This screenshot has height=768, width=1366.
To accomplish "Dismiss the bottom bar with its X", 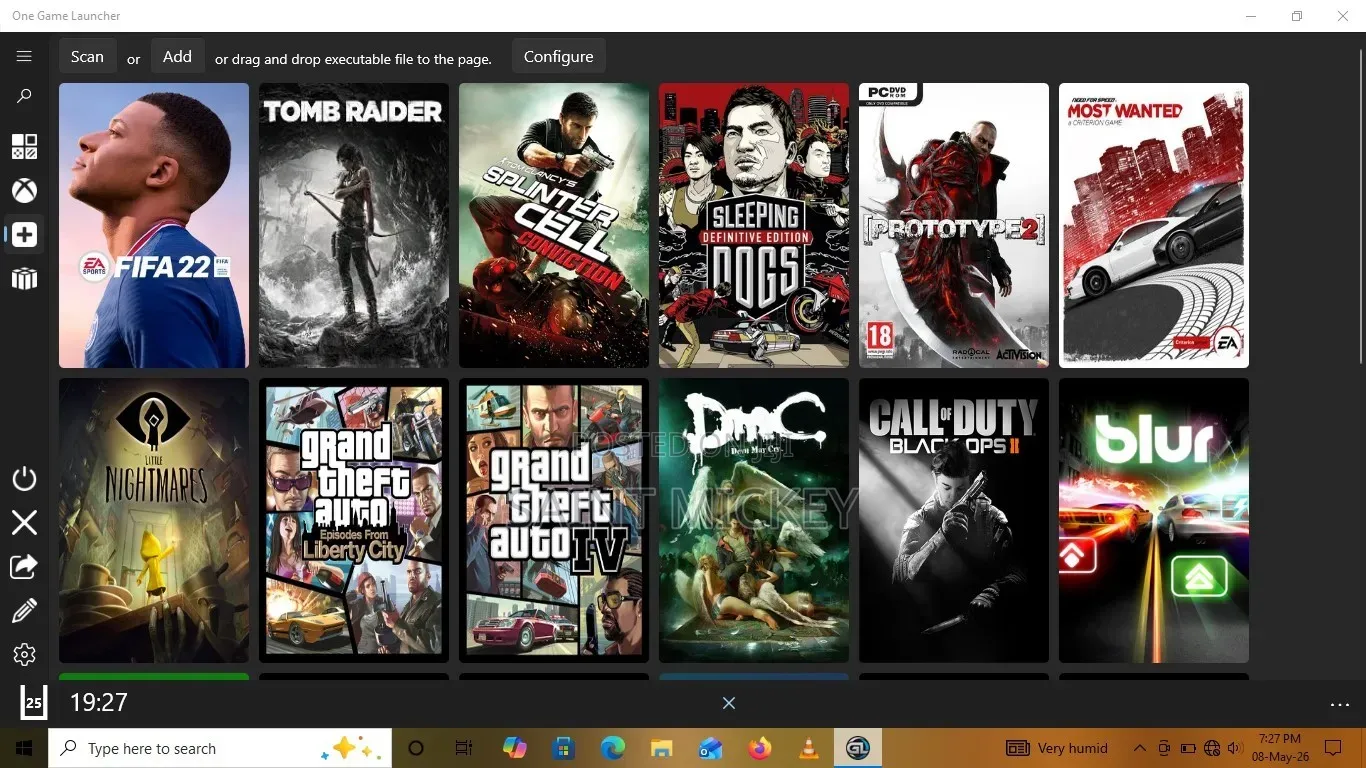I will [729, 703].
